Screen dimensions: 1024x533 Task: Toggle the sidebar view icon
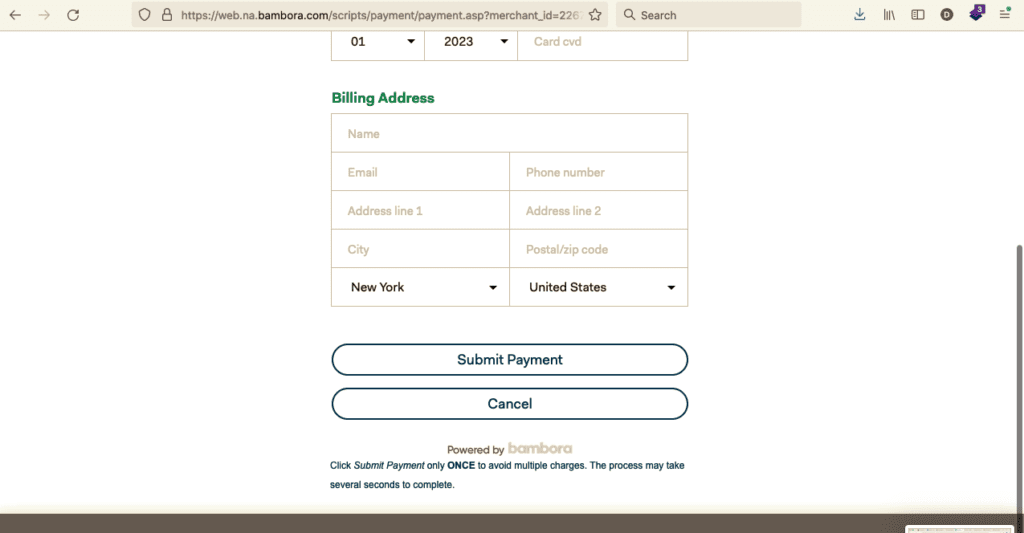tap(918, 14)
